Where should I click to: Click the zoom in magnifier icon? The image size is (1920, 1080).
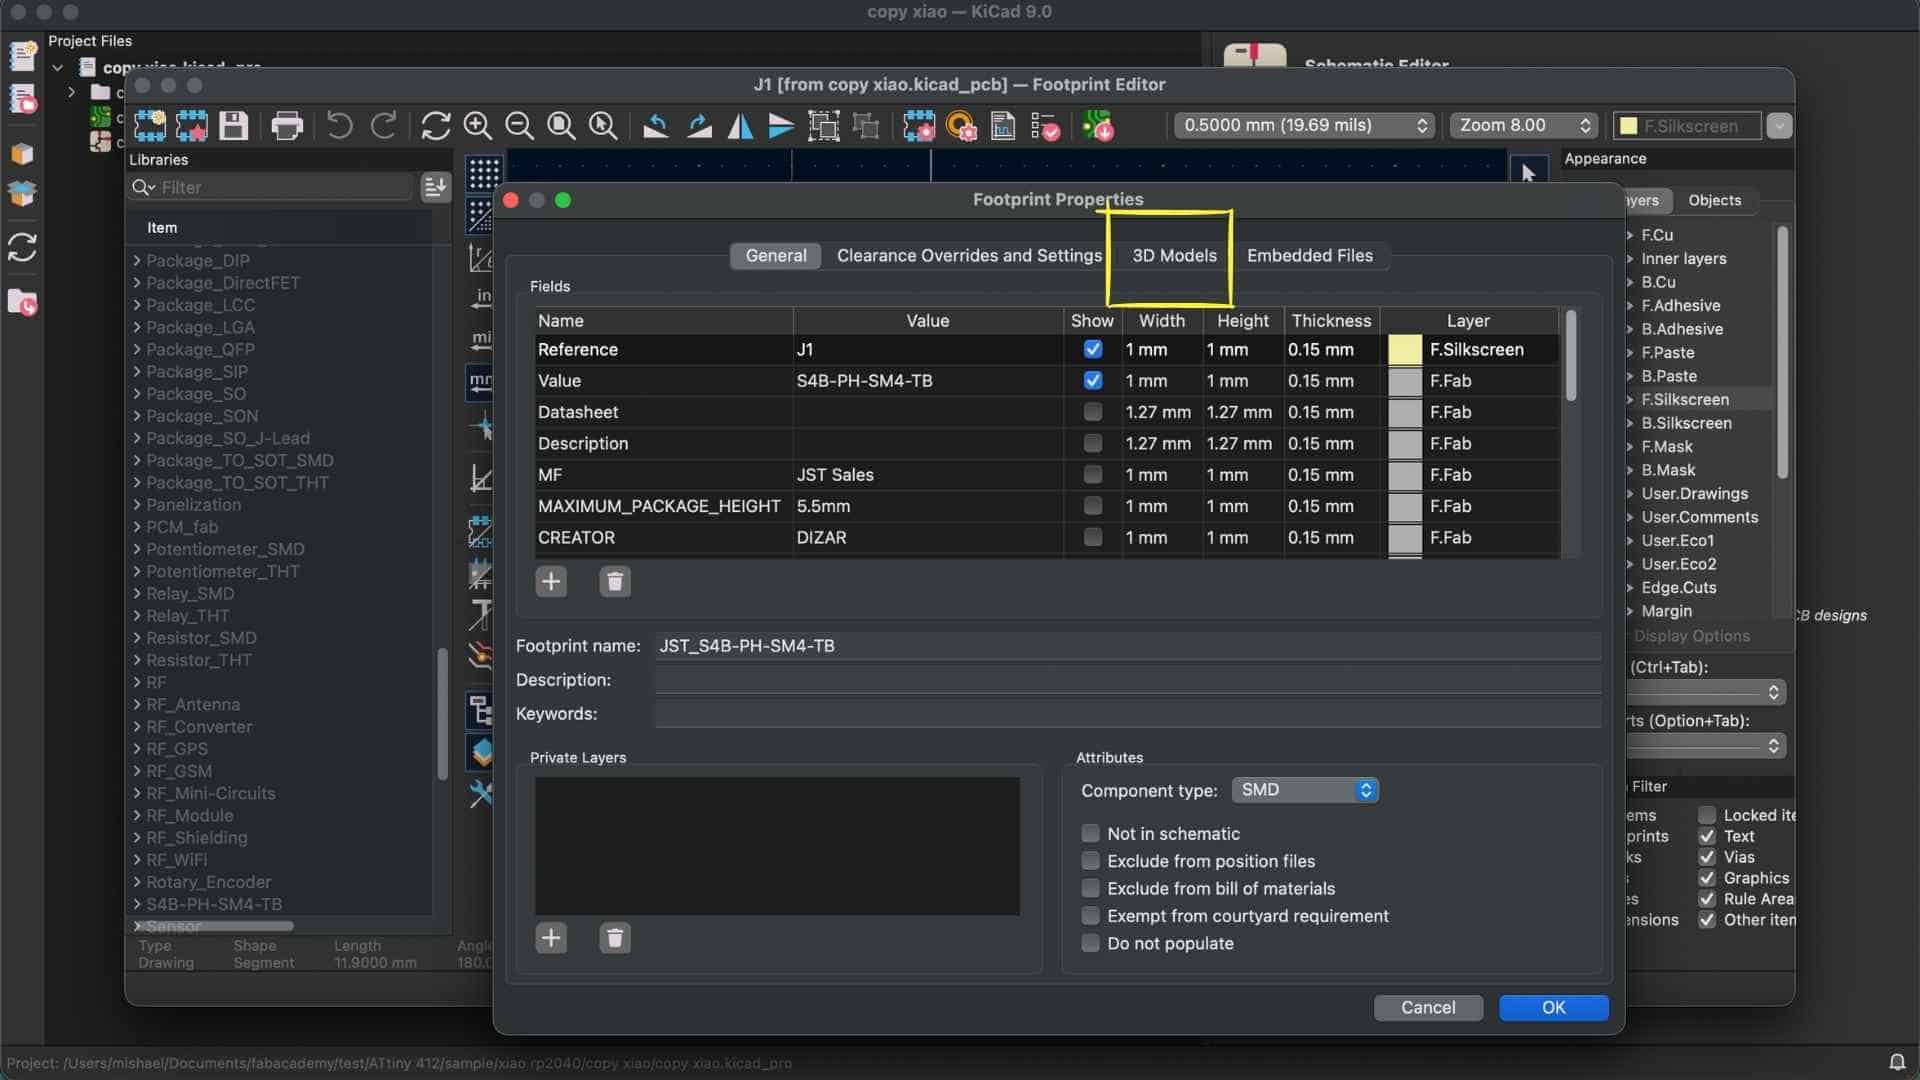coord(478,126)
